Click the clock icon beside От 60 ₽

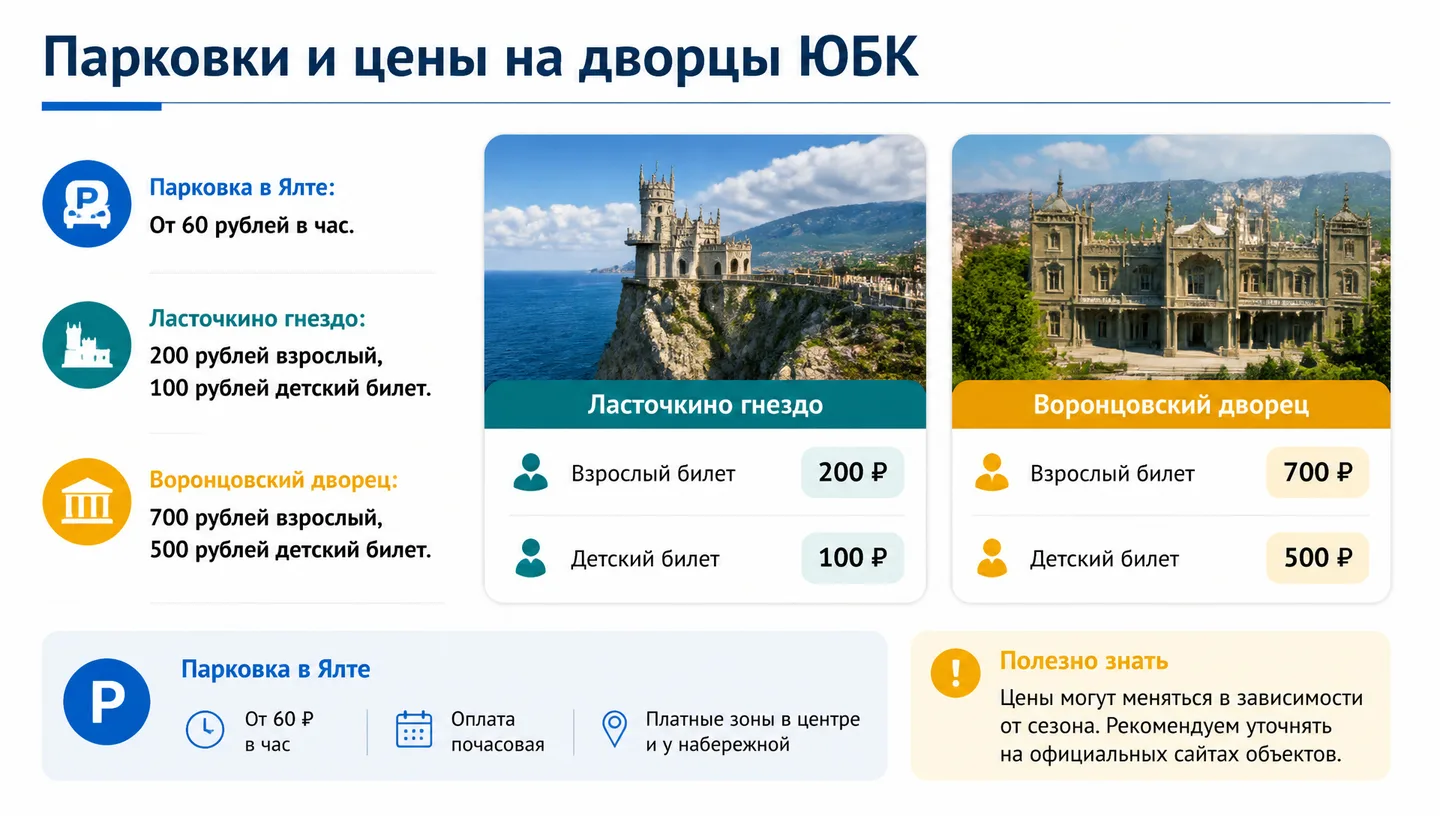[x=205, y=730]
